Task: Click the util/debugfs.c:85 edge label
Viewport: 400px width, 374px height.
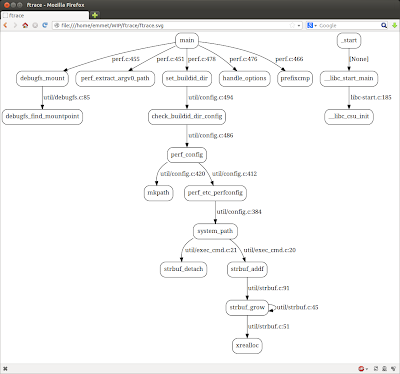Action: coord(67,98)
